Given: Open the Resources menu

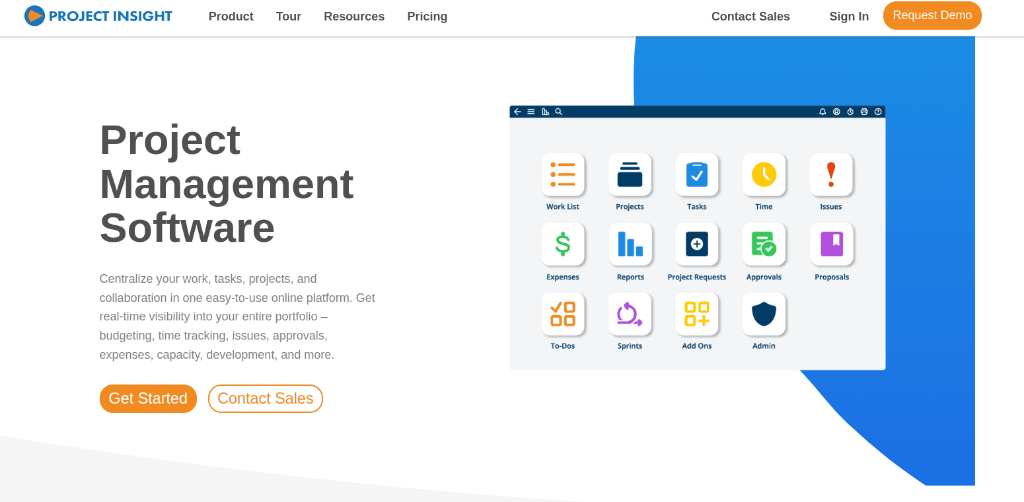Looking at the screenshot, I should coord(354,16).
